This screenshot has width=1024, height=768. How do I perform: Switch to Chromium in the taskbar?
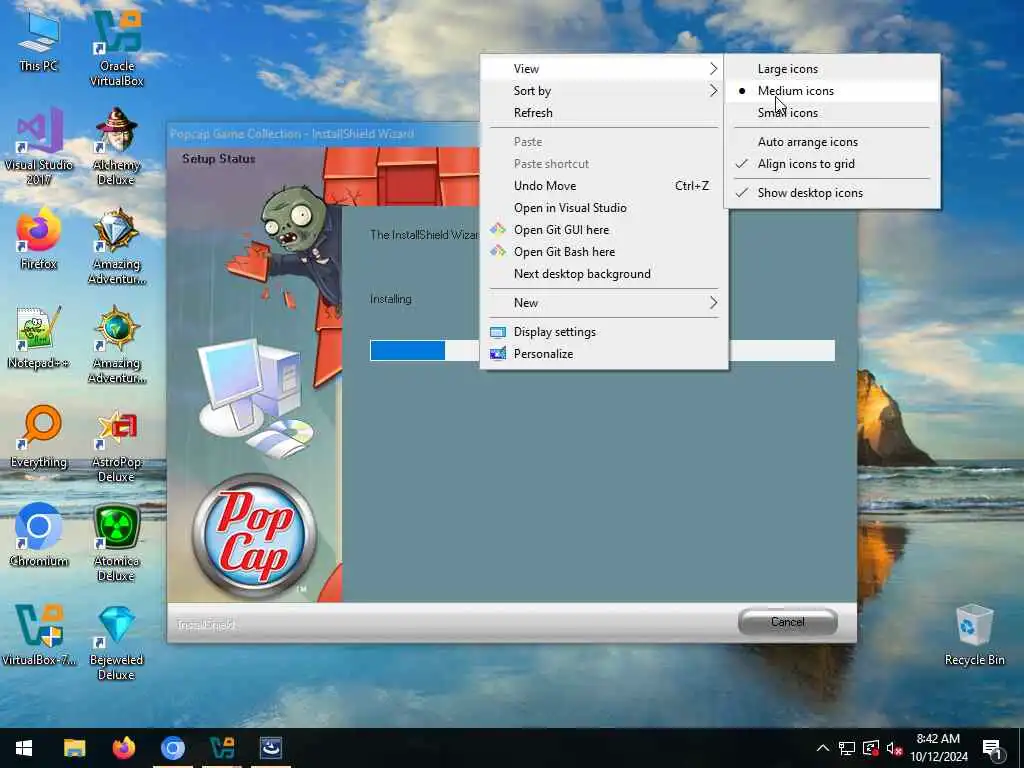pos(173,748)
